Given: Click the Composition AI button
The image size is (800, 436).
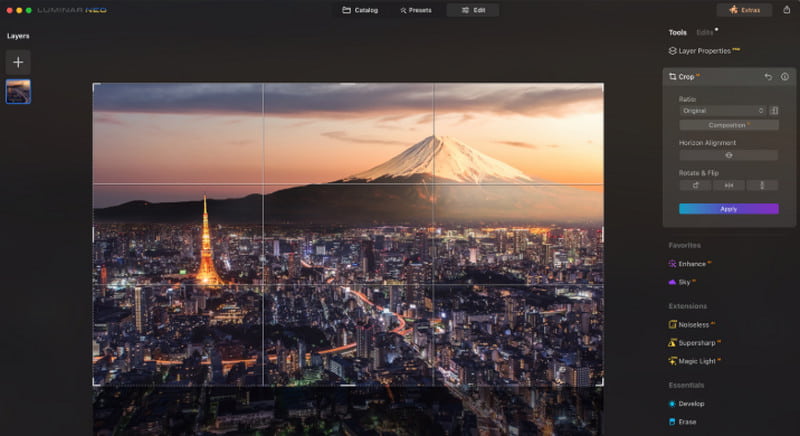Looking at the screenshot, I should pyautogui.click(x=729, y=125).
